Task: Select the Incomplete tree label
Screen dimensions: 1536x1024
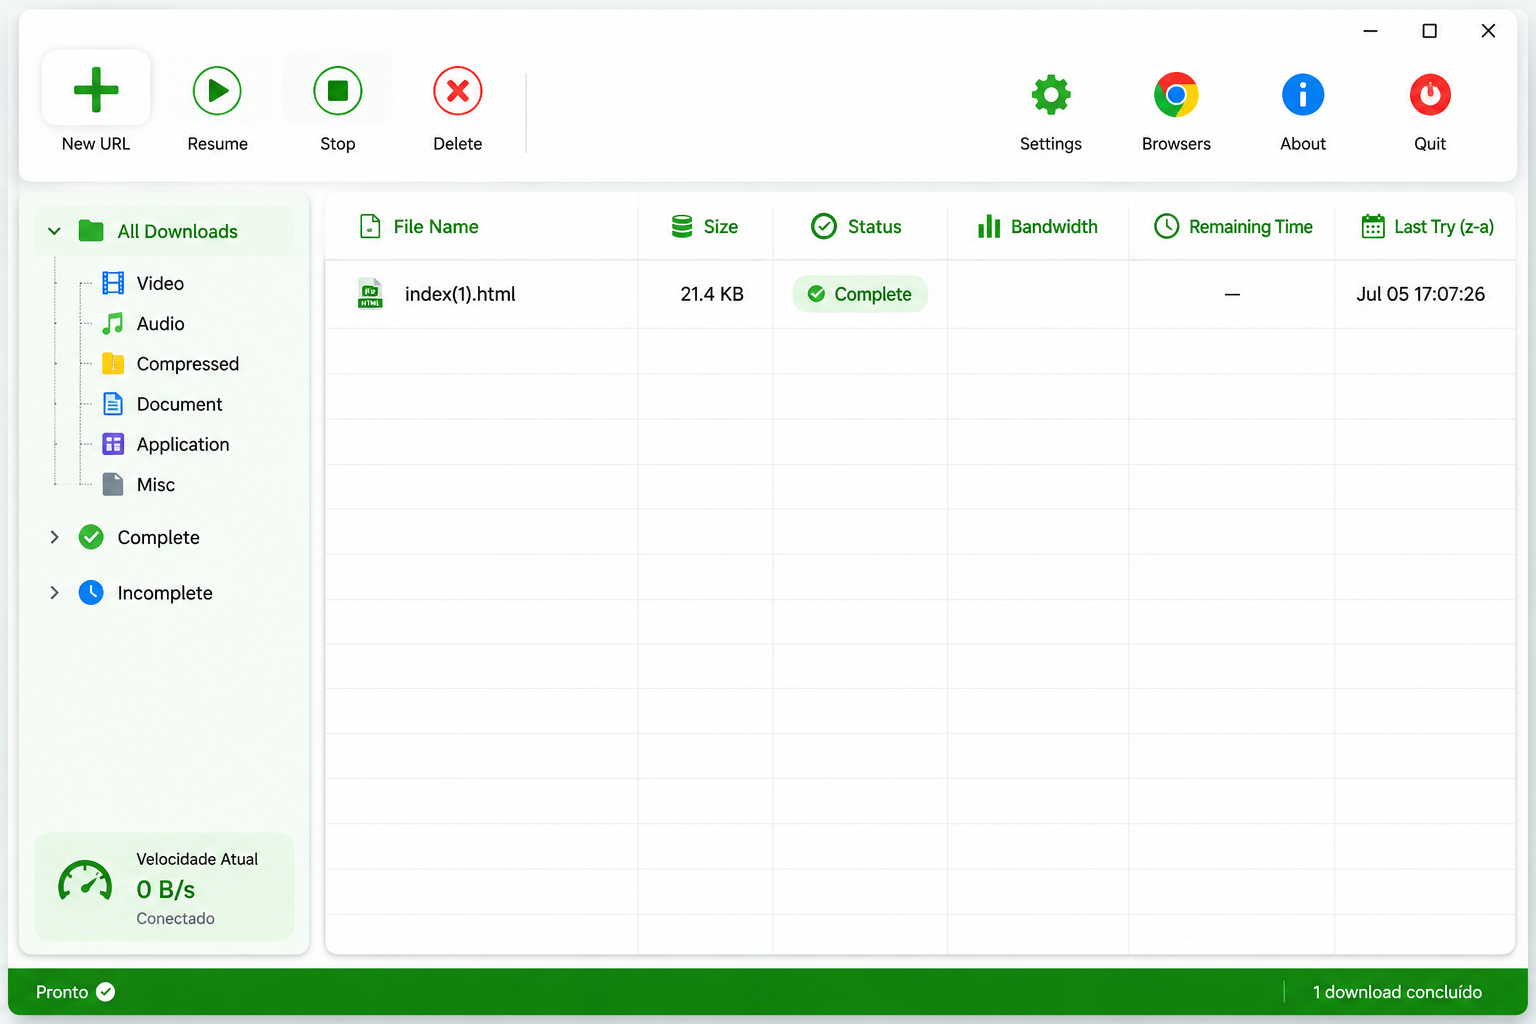Action: click(165, 593)
